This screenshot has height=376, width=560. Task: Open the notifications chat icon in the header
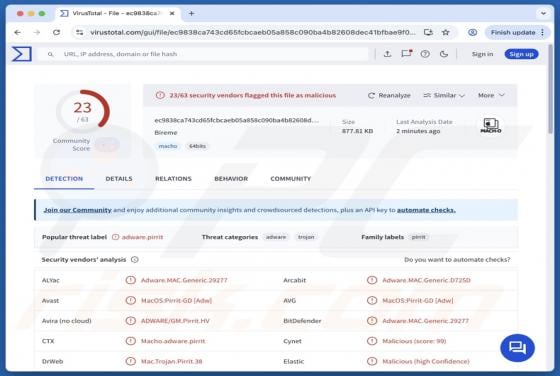click(406, 54)
